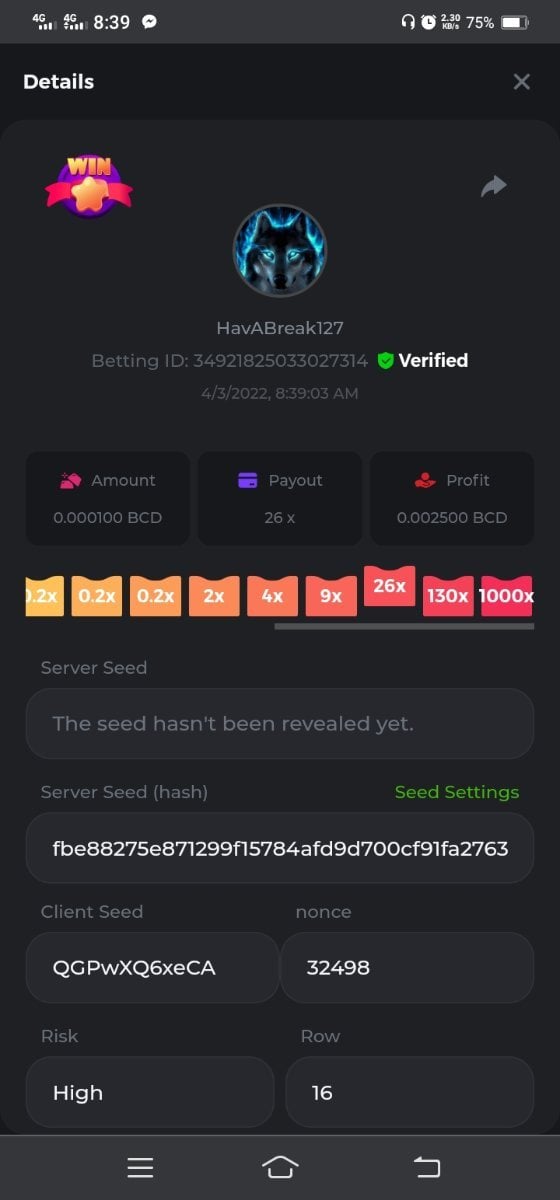Click the multiplier row scrollbar
560x1200 pixels.
tap(404, 627)
